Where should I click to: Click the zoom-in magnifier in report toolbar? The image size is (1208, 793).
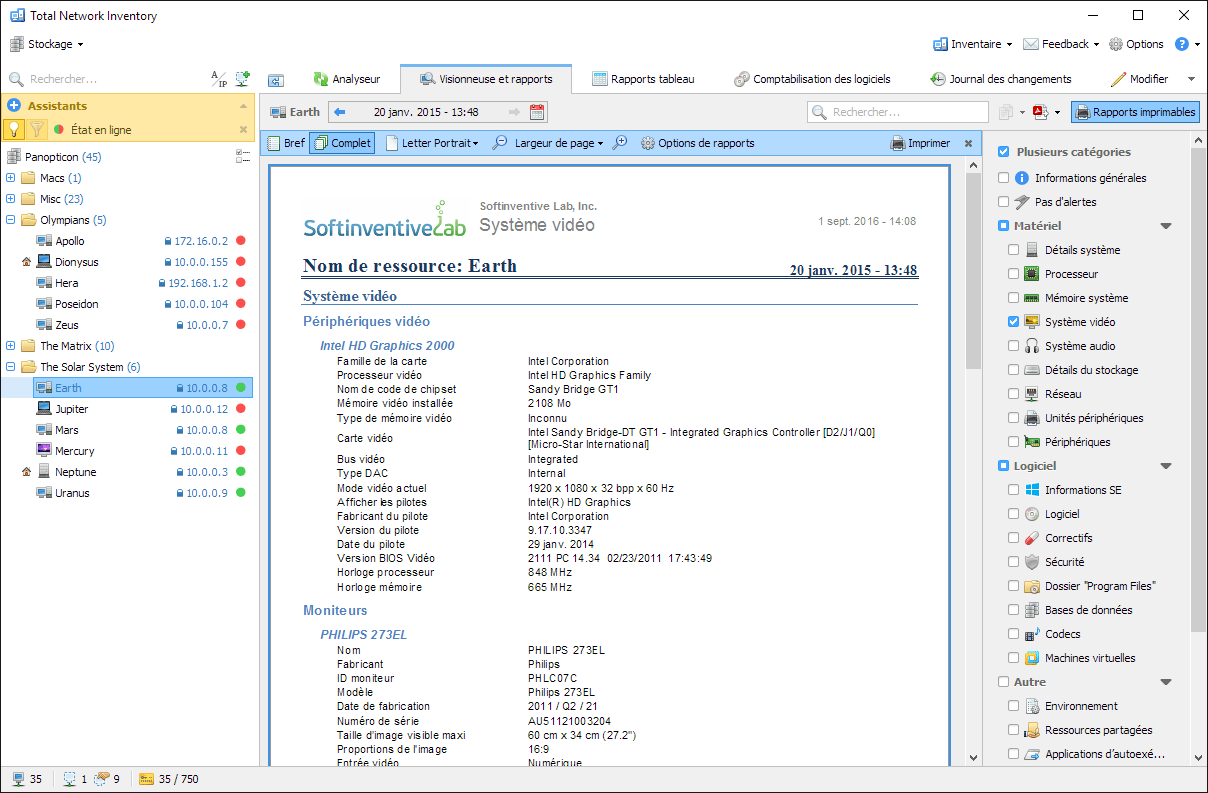[620, 143]
